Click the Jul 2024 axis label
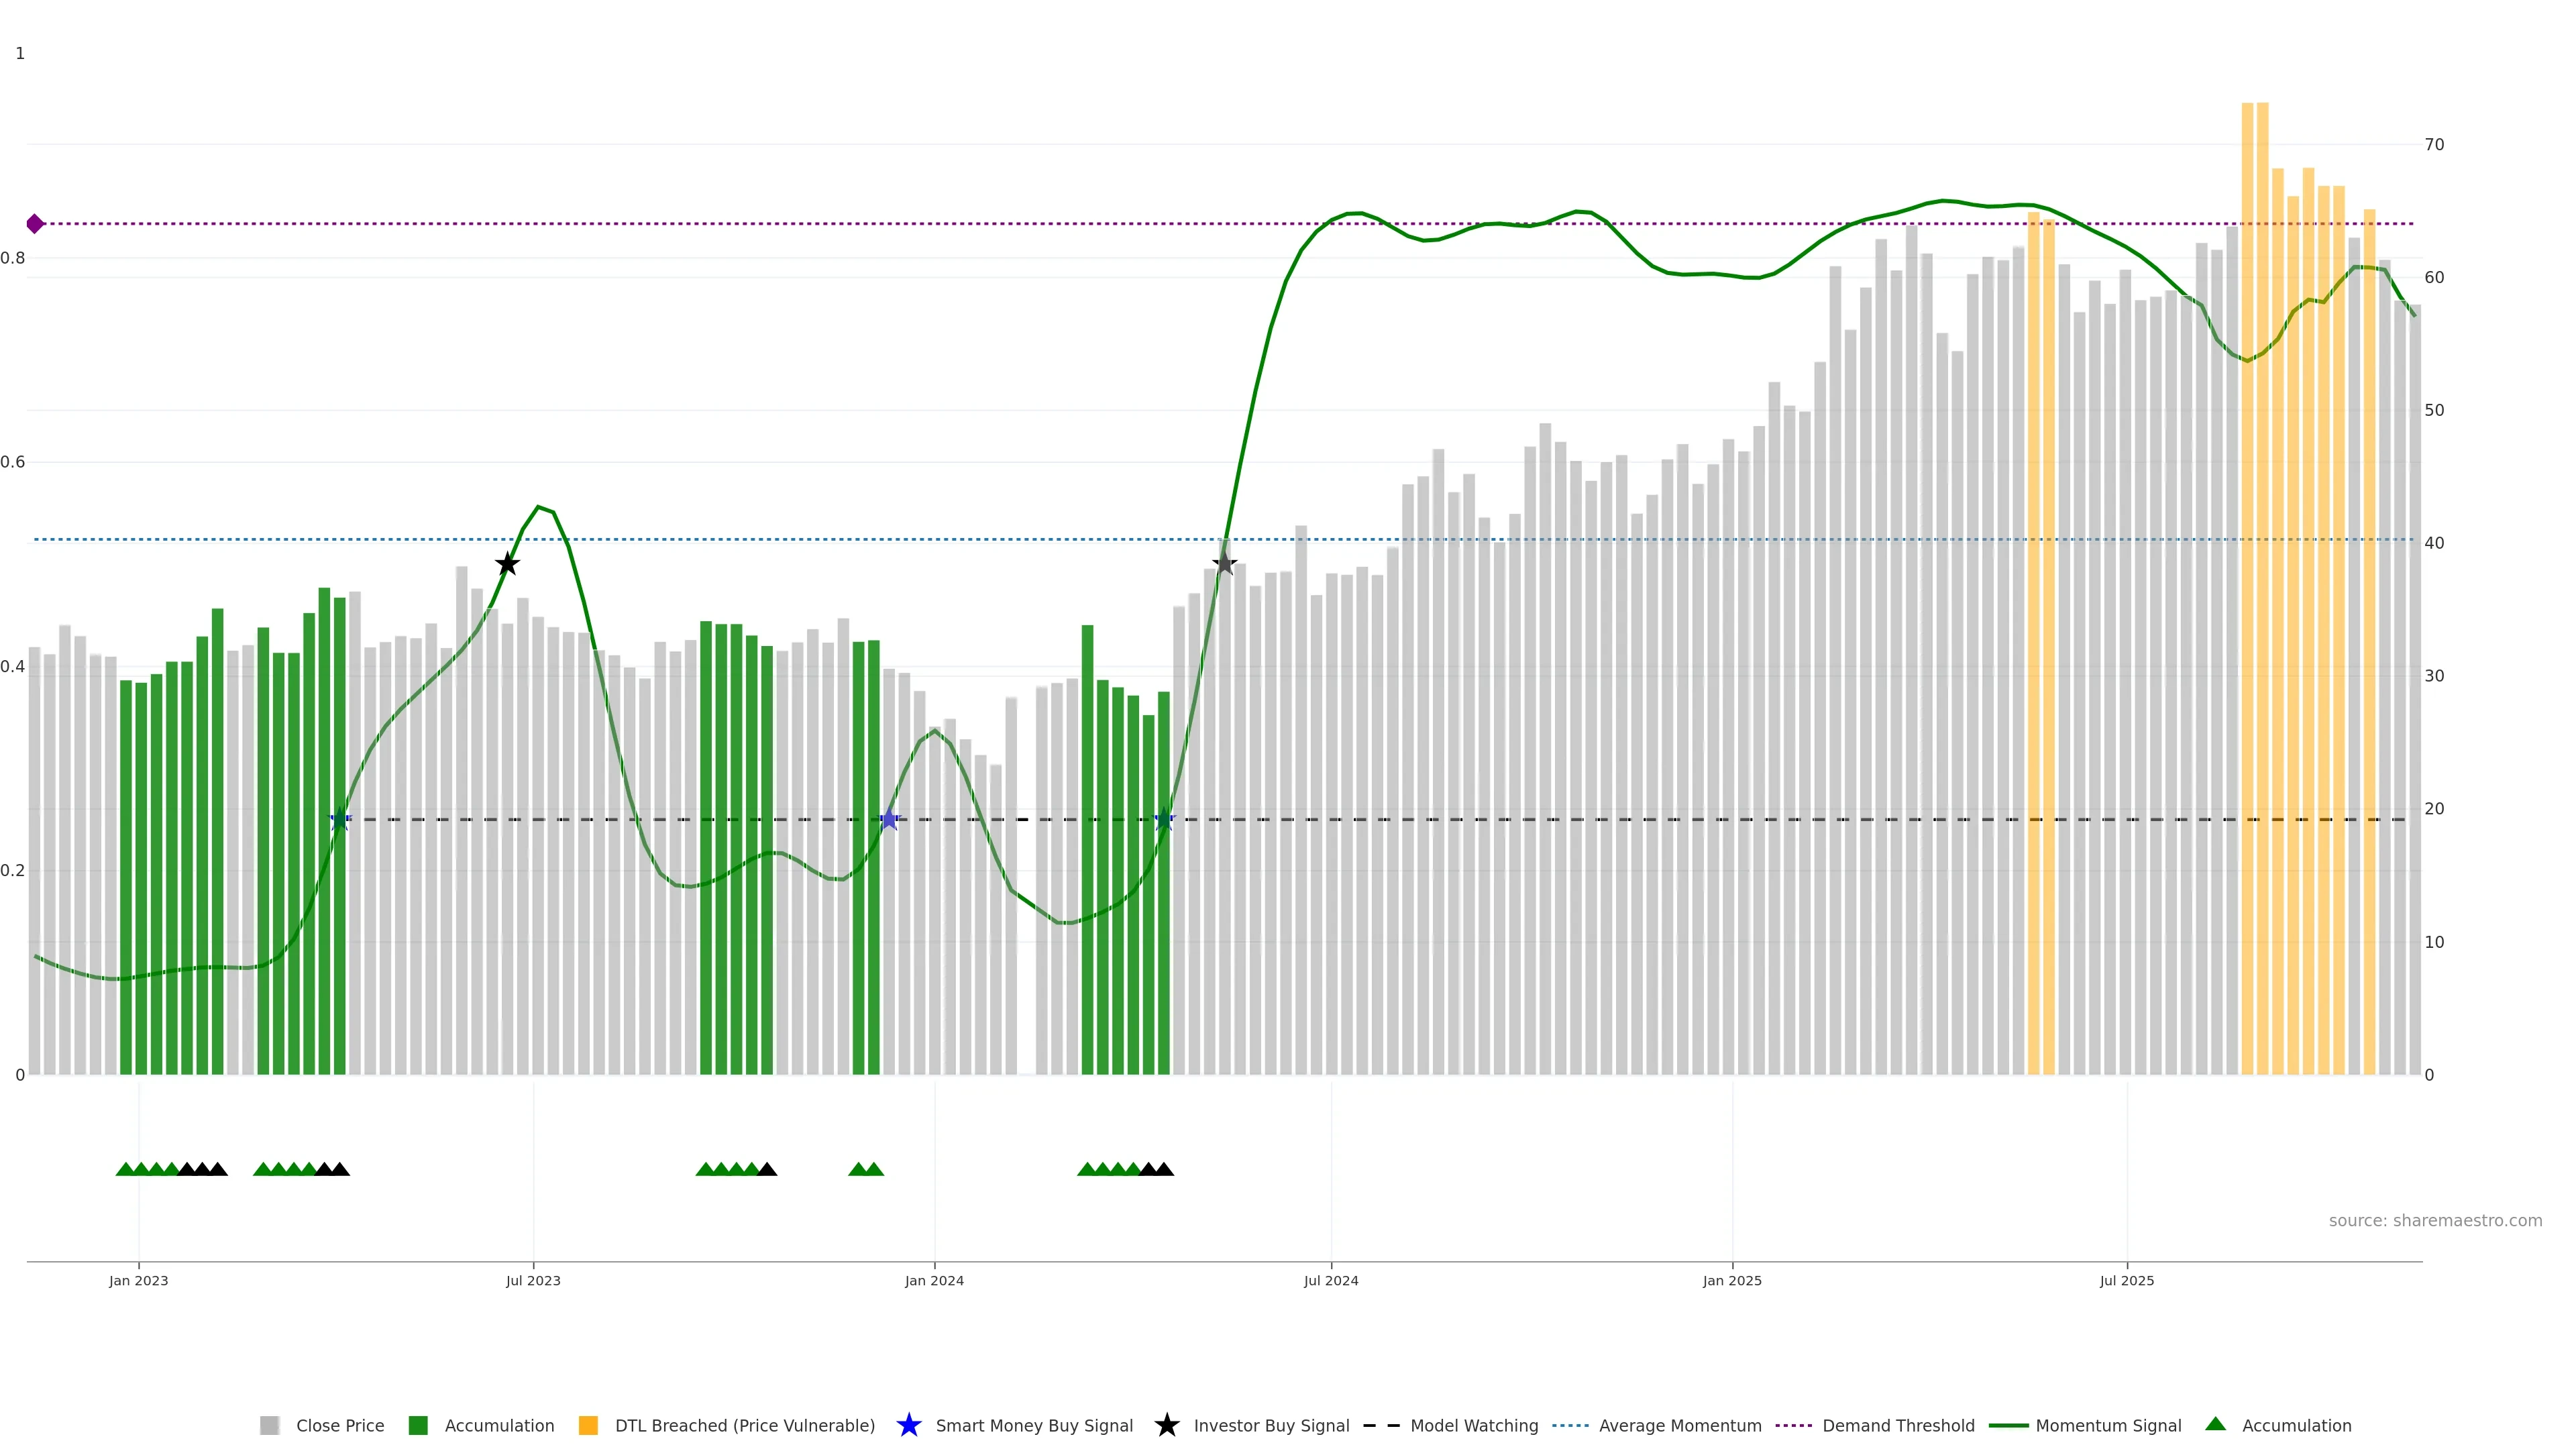This screenshot has height=1449, width=2576. pyautogui.click(x=1330, y=1280)
